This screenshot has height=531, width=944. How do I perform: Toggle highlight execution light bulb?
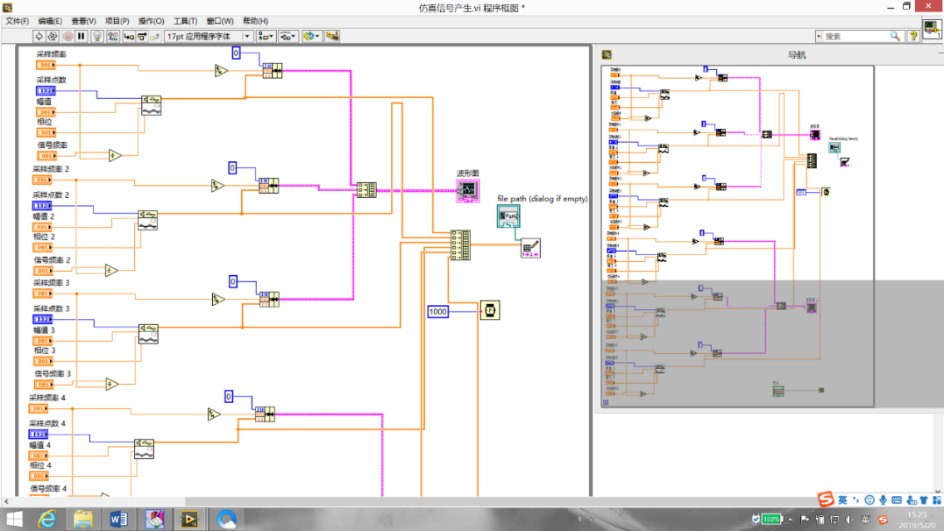pos(97,36)
